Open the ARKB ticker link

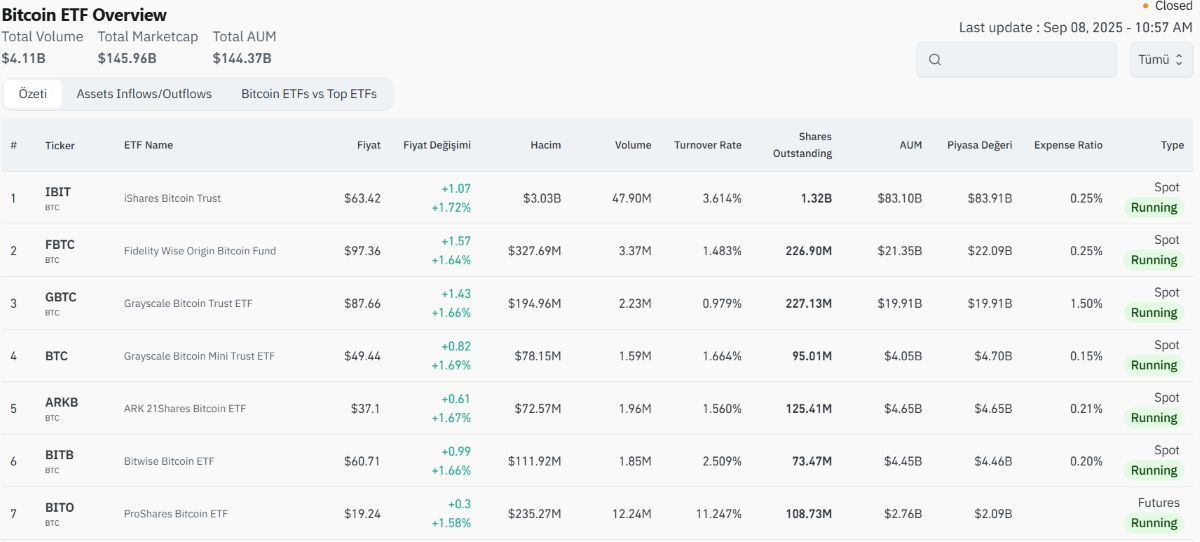point(61,402)
